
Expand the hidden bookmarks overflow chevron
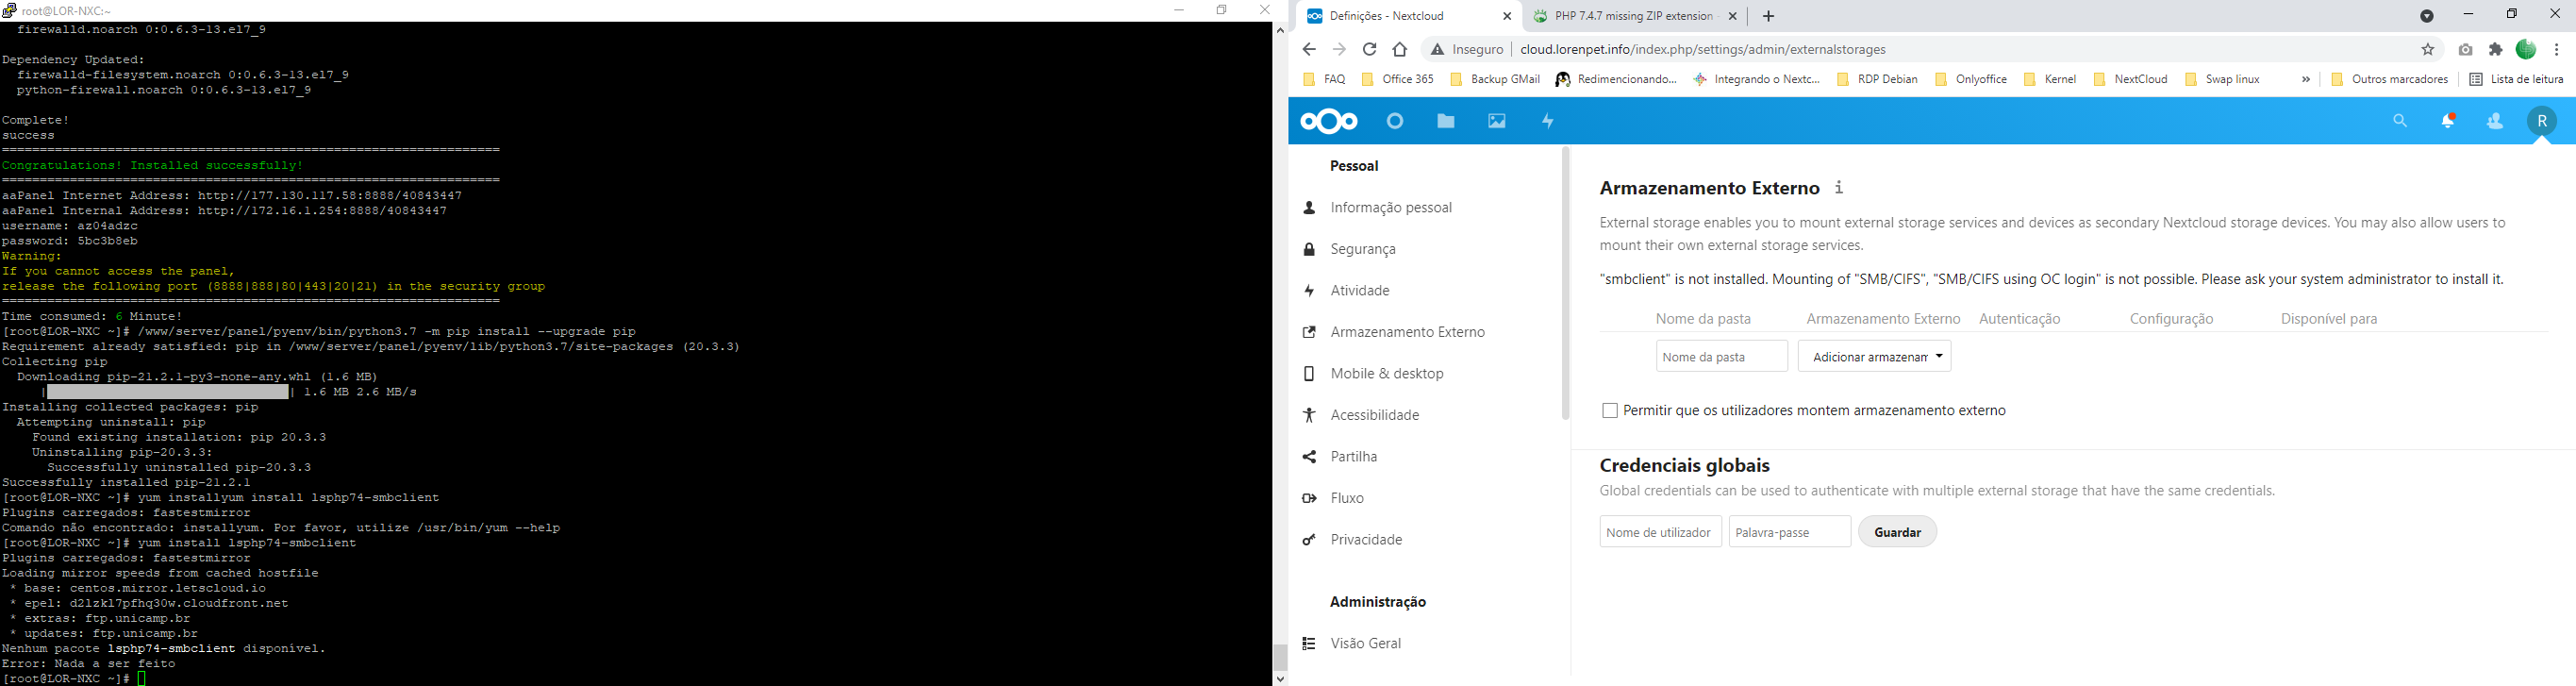pos(2306,80)
